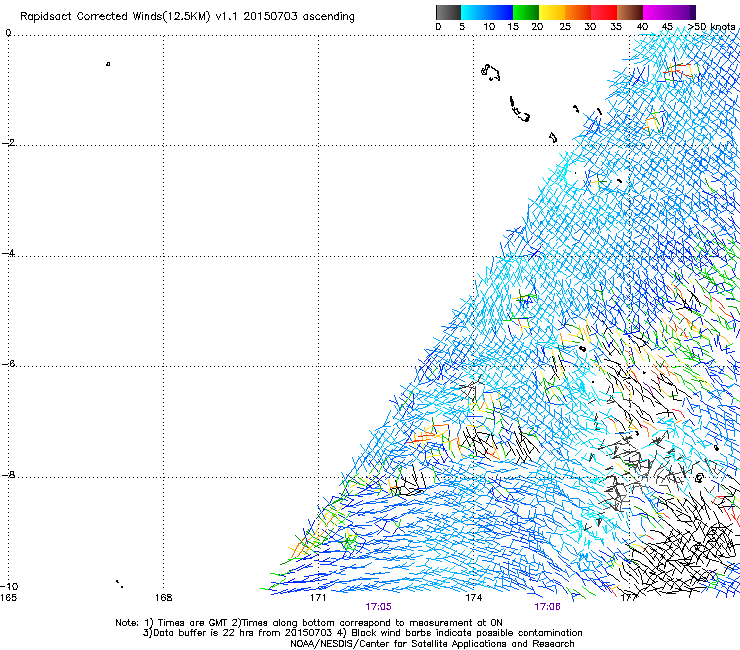Click the legend tick label 25
Screen dimensions: 740x650
pos(565,27)
